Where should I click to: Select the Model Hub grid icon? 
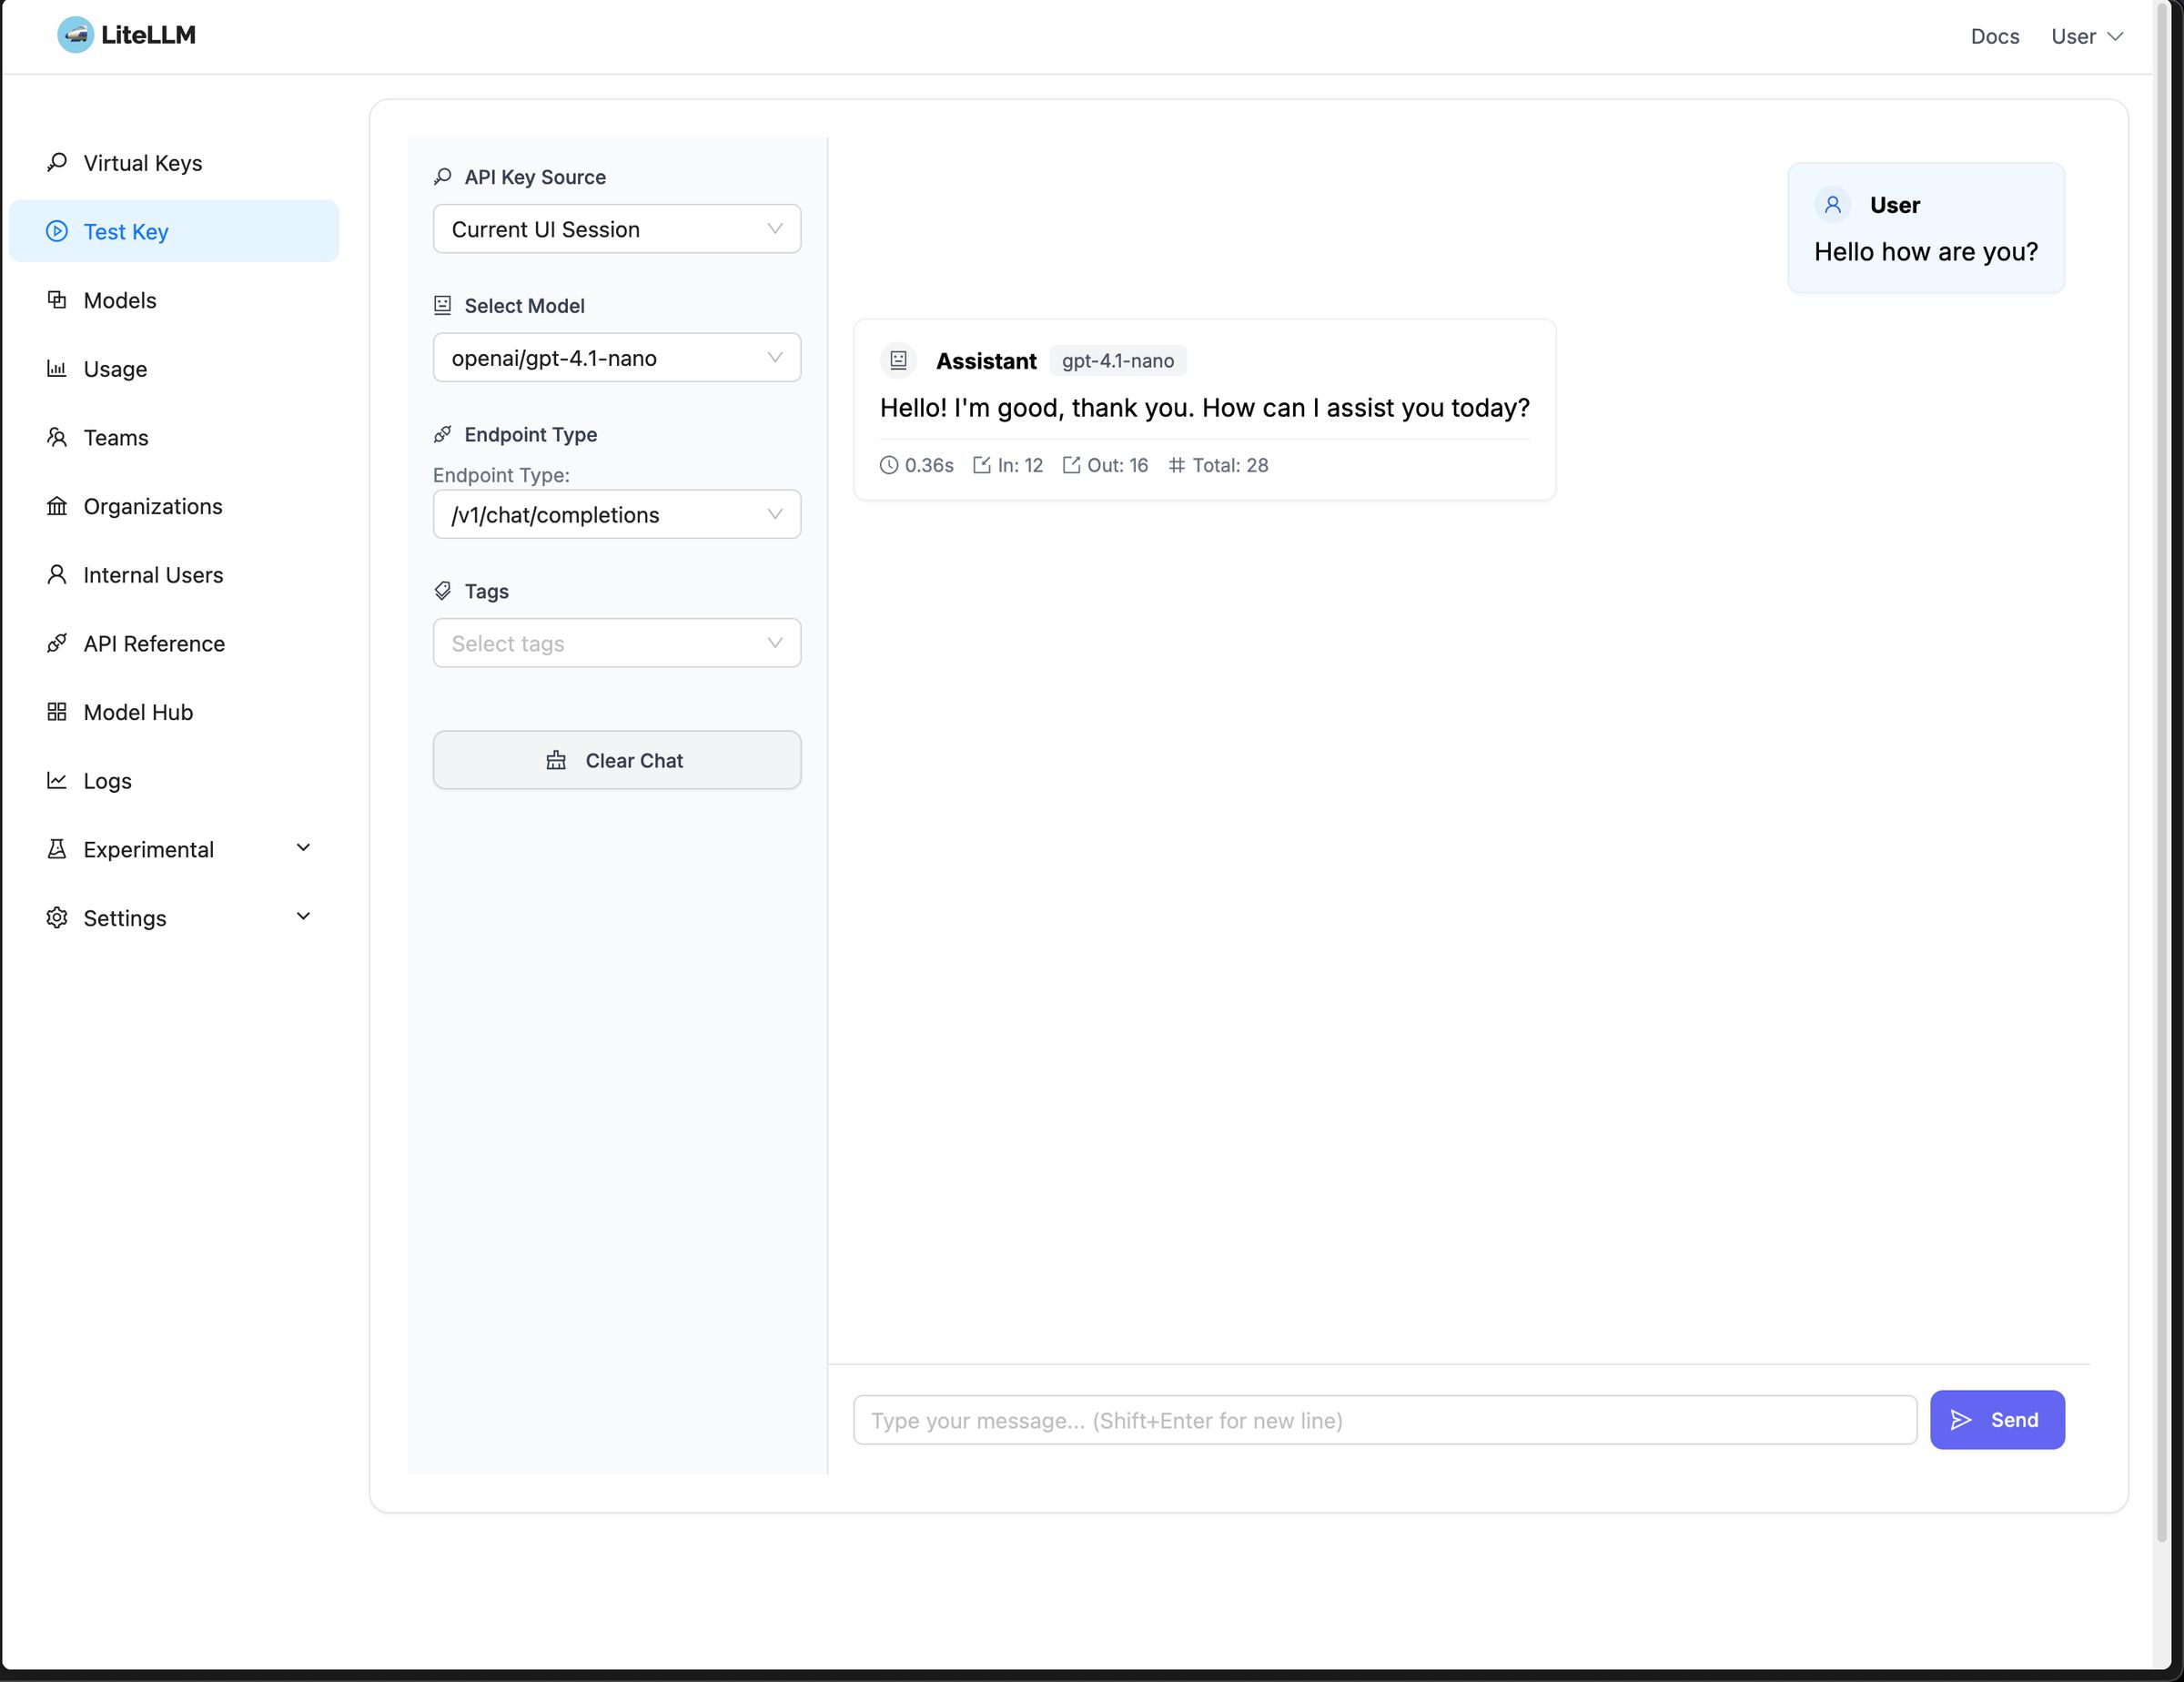pos(57,711)
